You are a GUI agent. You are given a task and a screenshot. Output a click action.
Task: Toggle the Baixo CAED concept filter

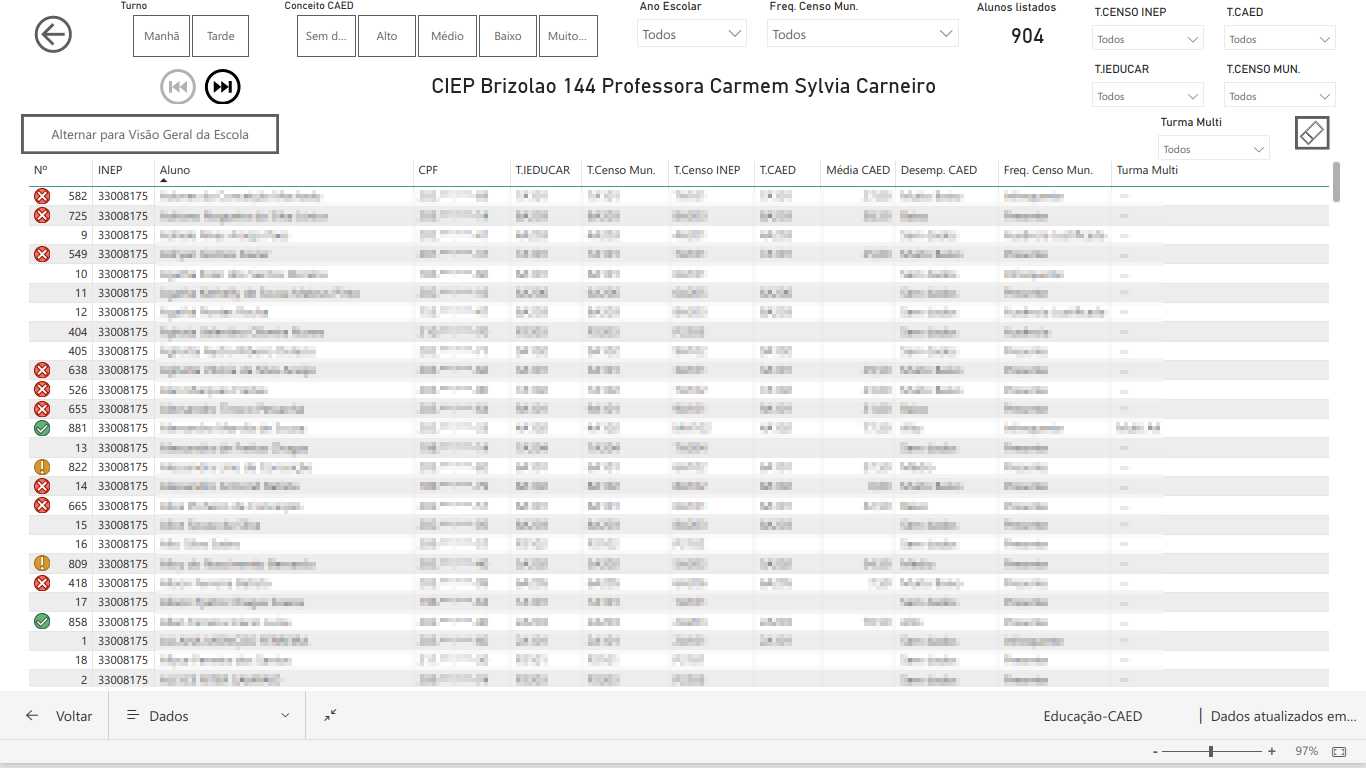(x=507, y=36)
